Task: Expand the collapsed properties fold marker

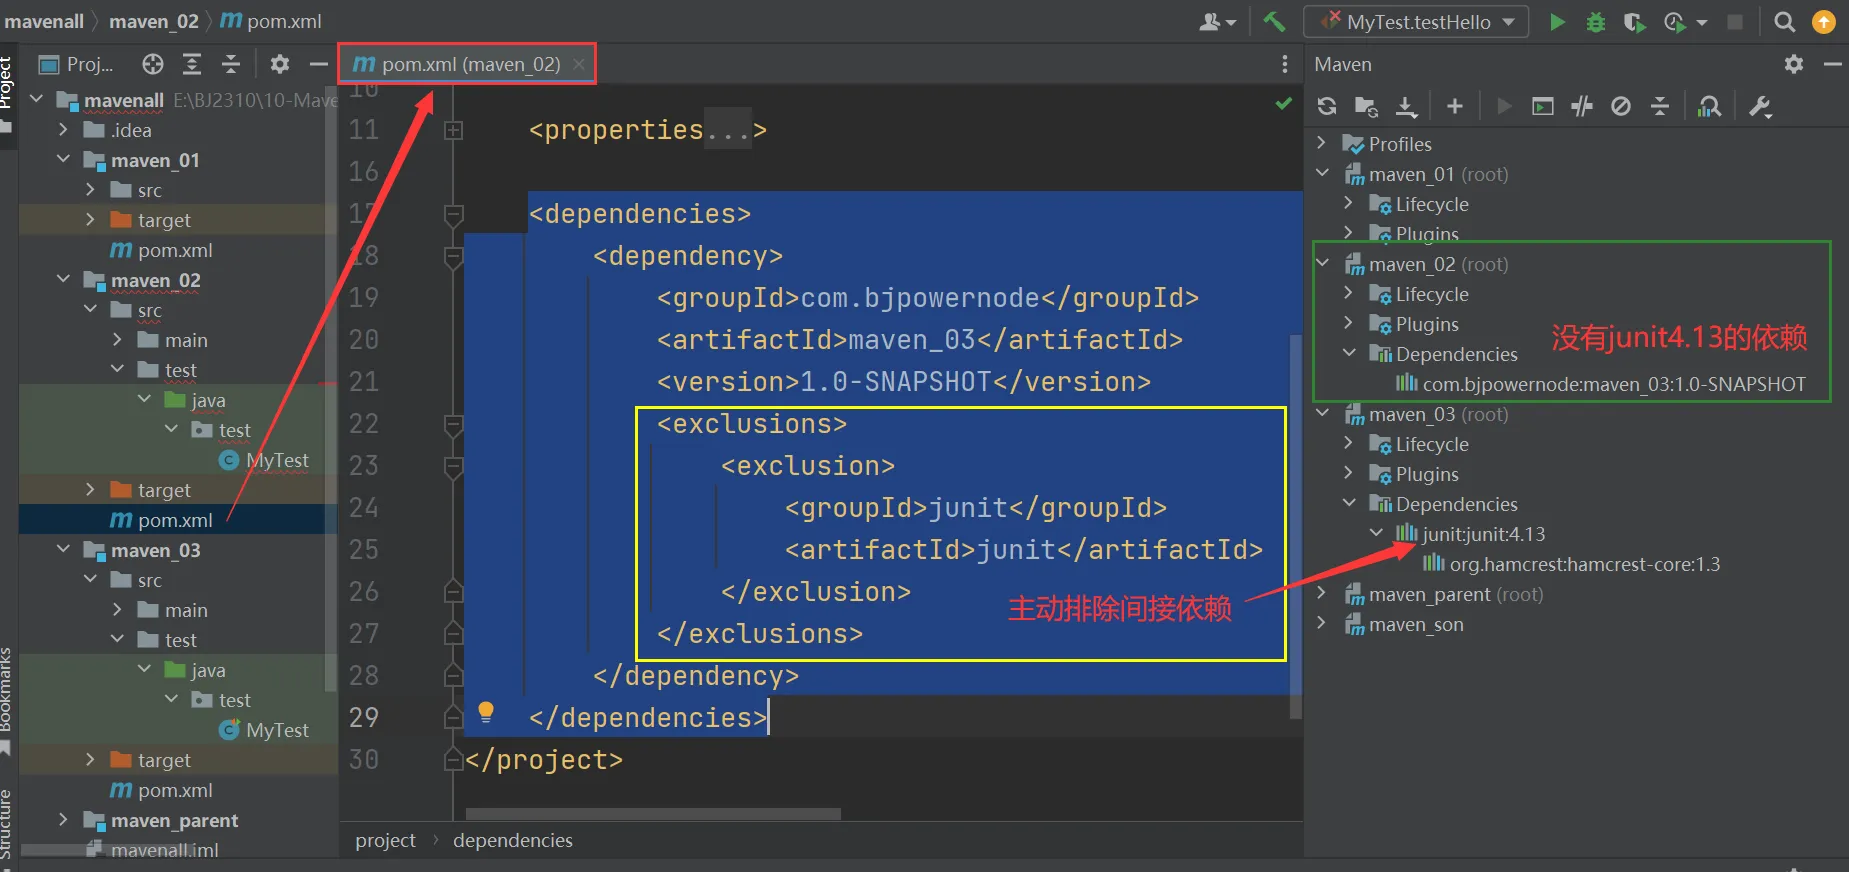Action: 453,130
